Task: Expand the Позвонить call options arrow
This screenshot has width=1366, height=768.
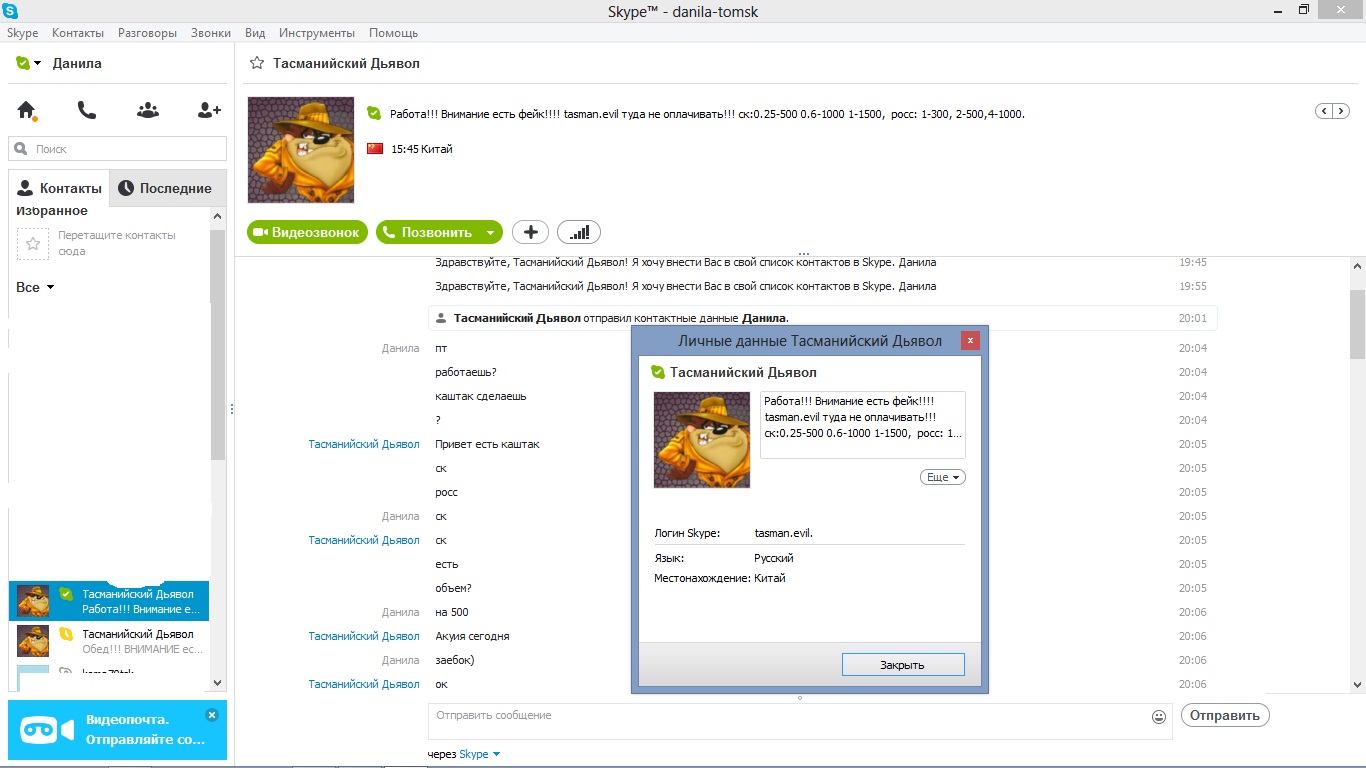Action: tap(490, 232)
